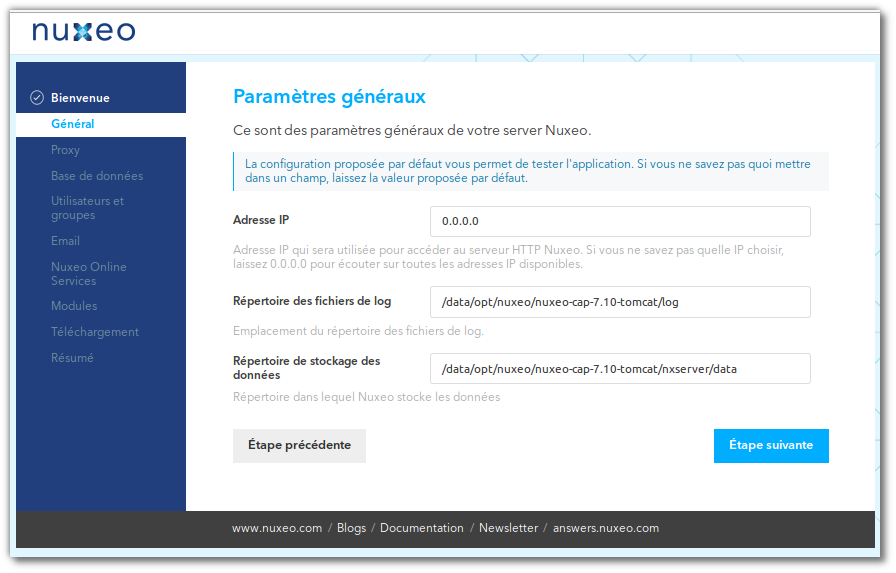This screenshot has height=573, width=896.
Task: Open Nuxeo Online Services step
Action: coord(89,274)
